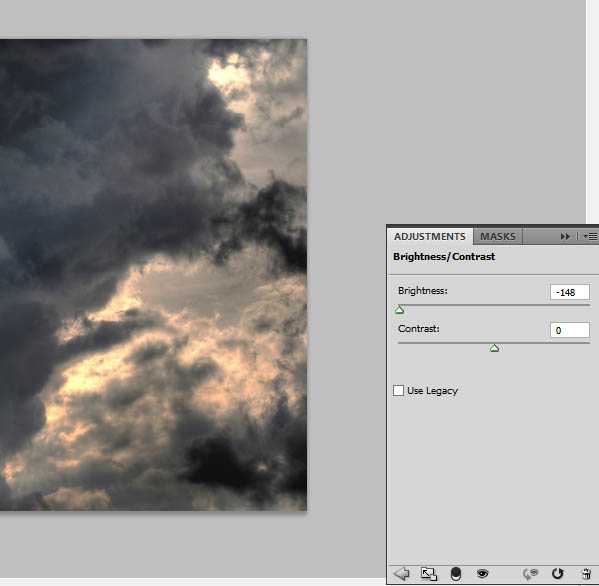599x586 pixels.
Task: Switch to the MASKS tab
Action: [x=497, y=236]
